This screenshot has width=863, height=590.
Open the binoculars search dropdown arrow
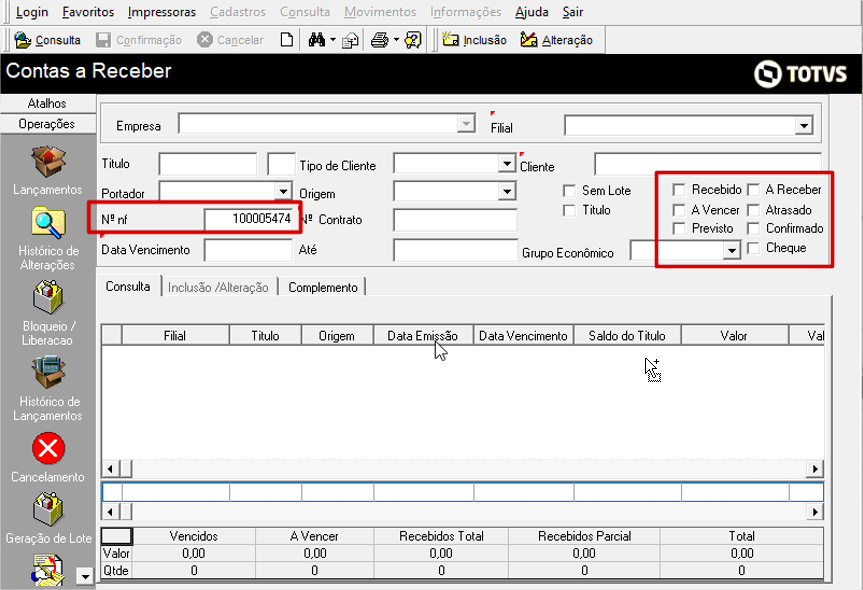point(332,40)
